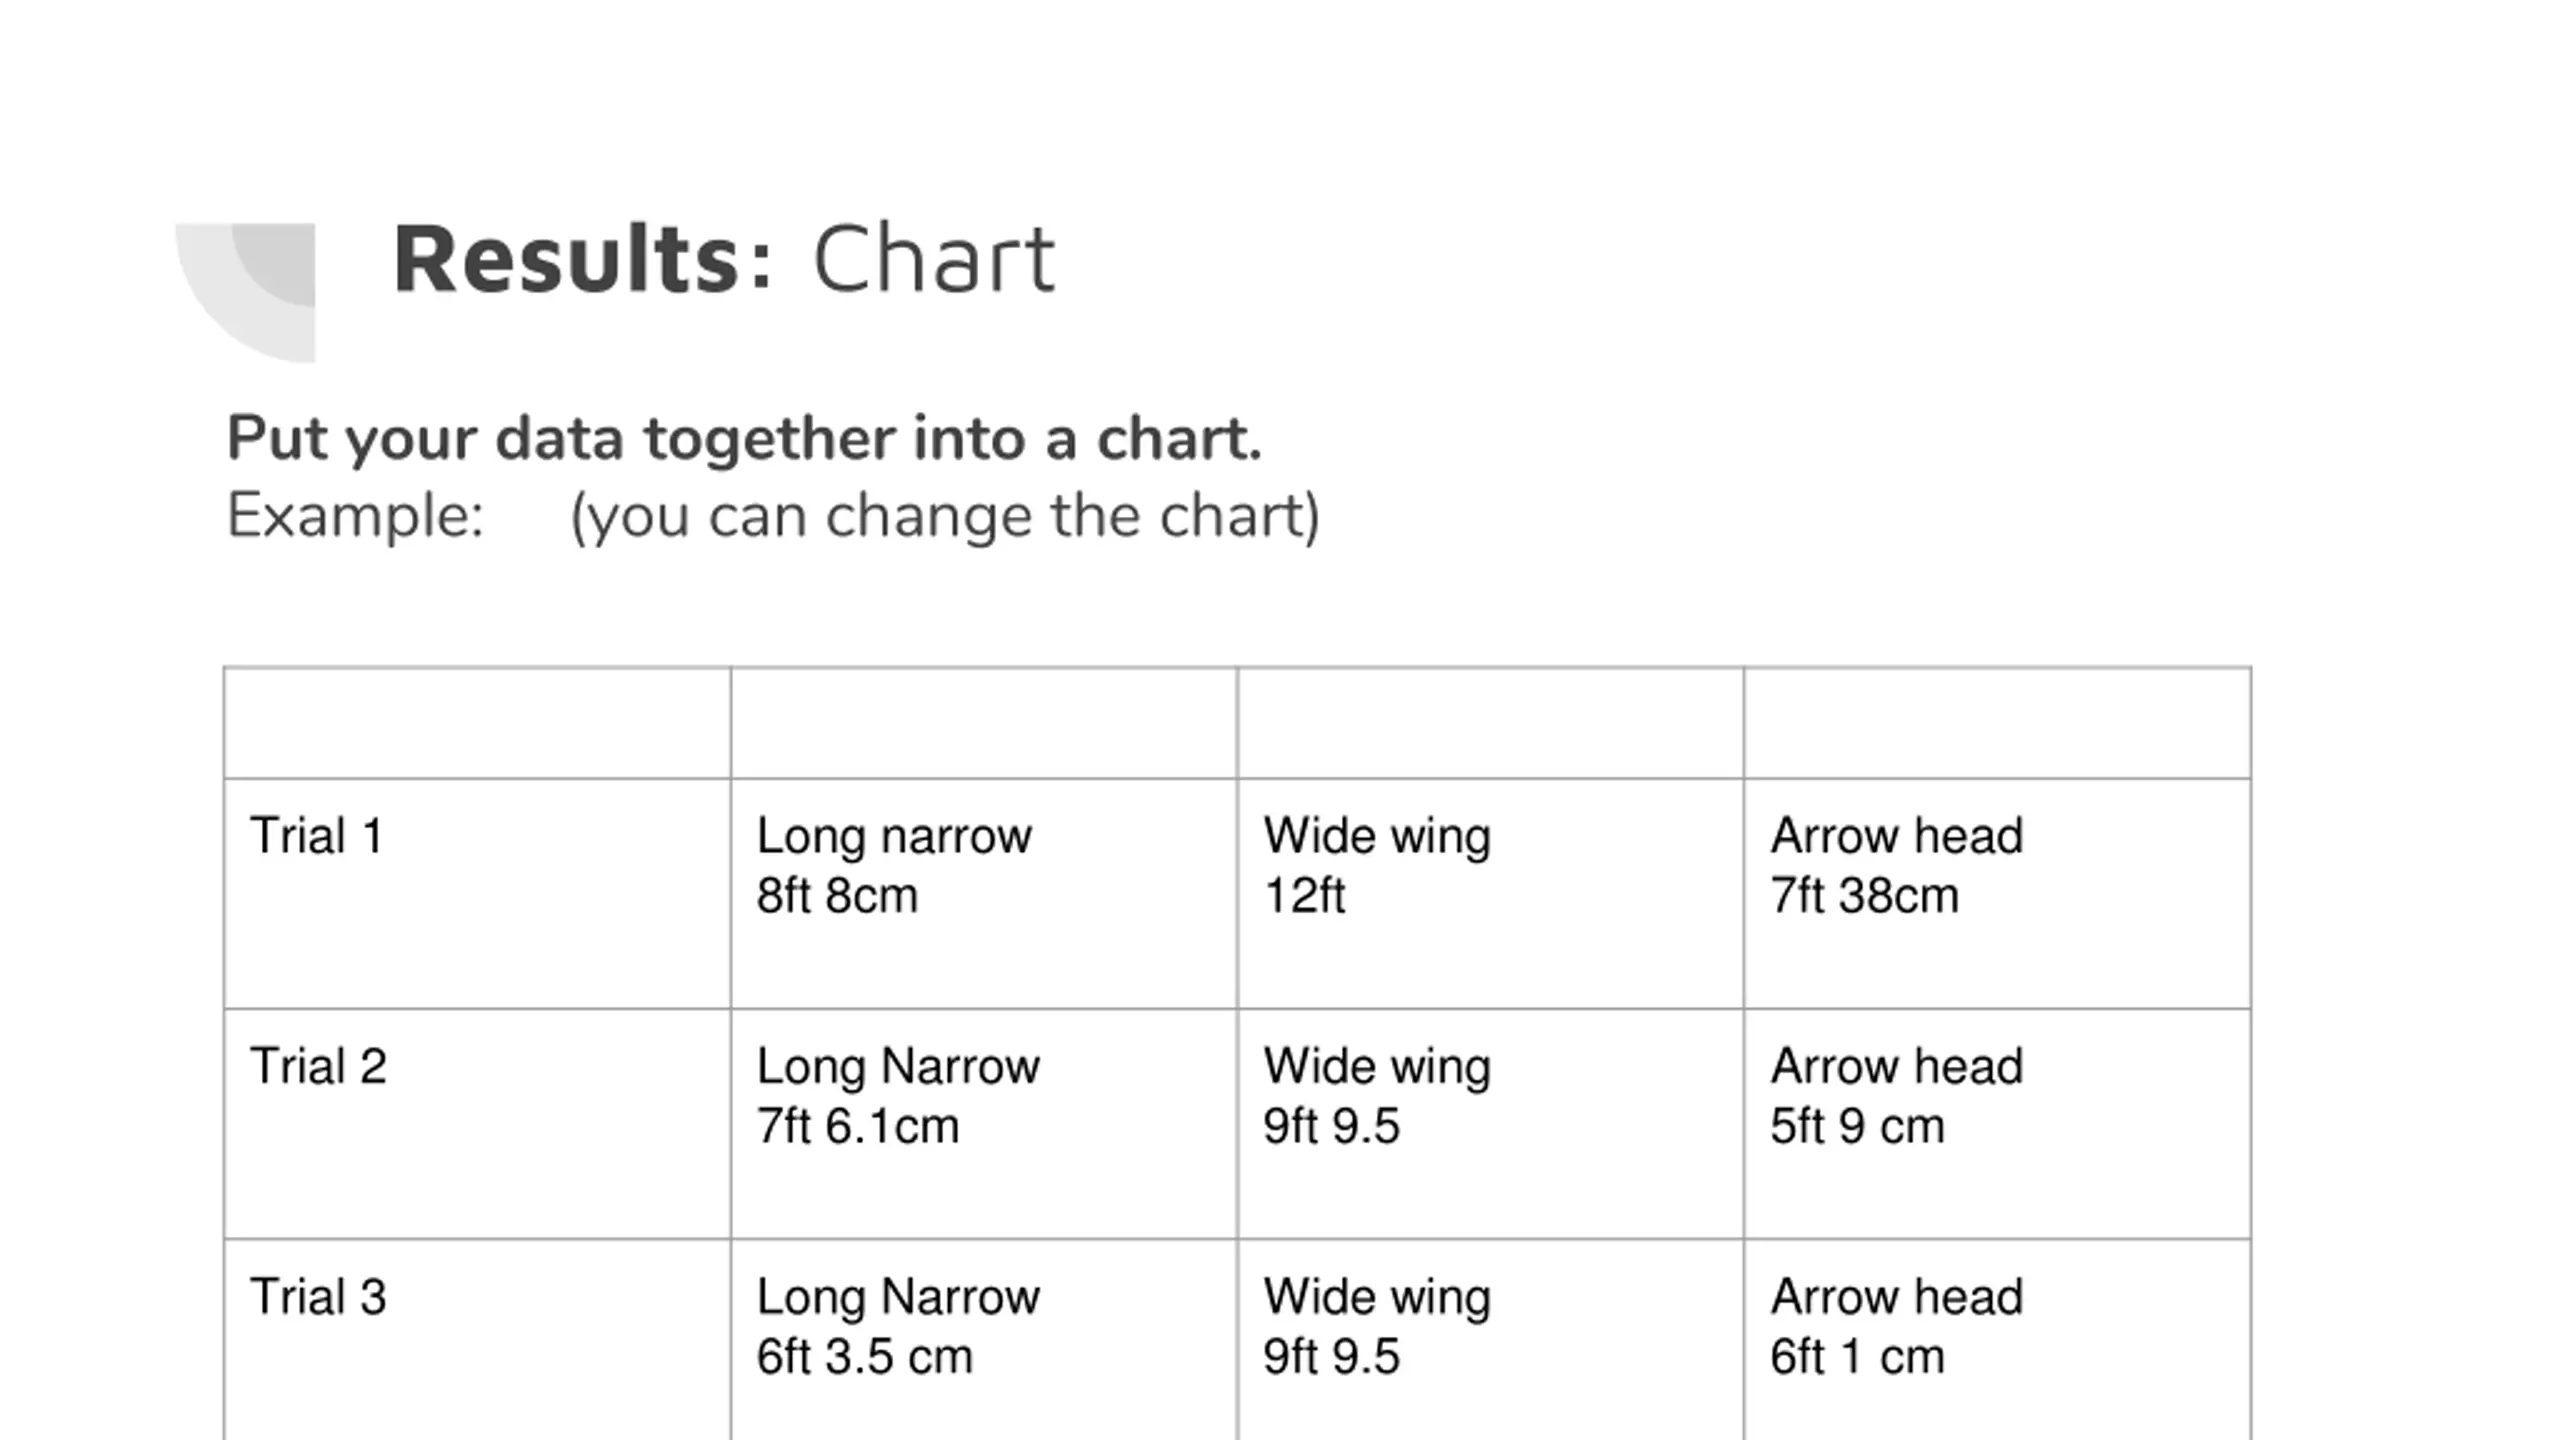Viewport: 2560px width, 1440px height.
Task: Click the 'Wide wing 12ft' cell
Action: coord(1491,894)
